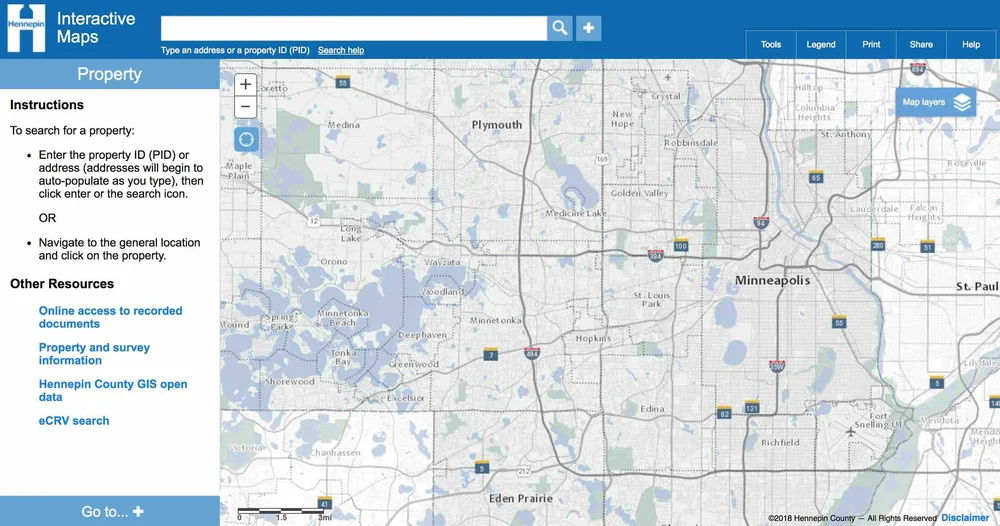Open the Help menu
The height and width of the screenshot is (526, 1000).
pos(971,45)
